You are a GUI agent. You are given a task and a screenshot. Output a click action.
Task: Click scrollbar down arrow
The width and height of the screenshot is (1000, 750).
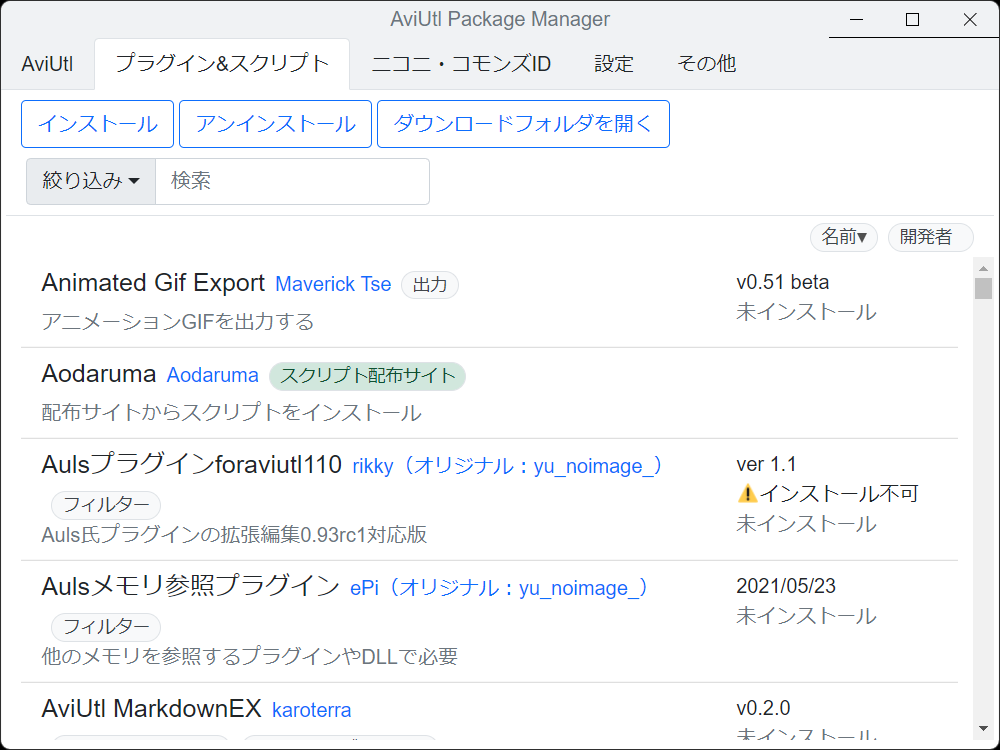(983, 728)
